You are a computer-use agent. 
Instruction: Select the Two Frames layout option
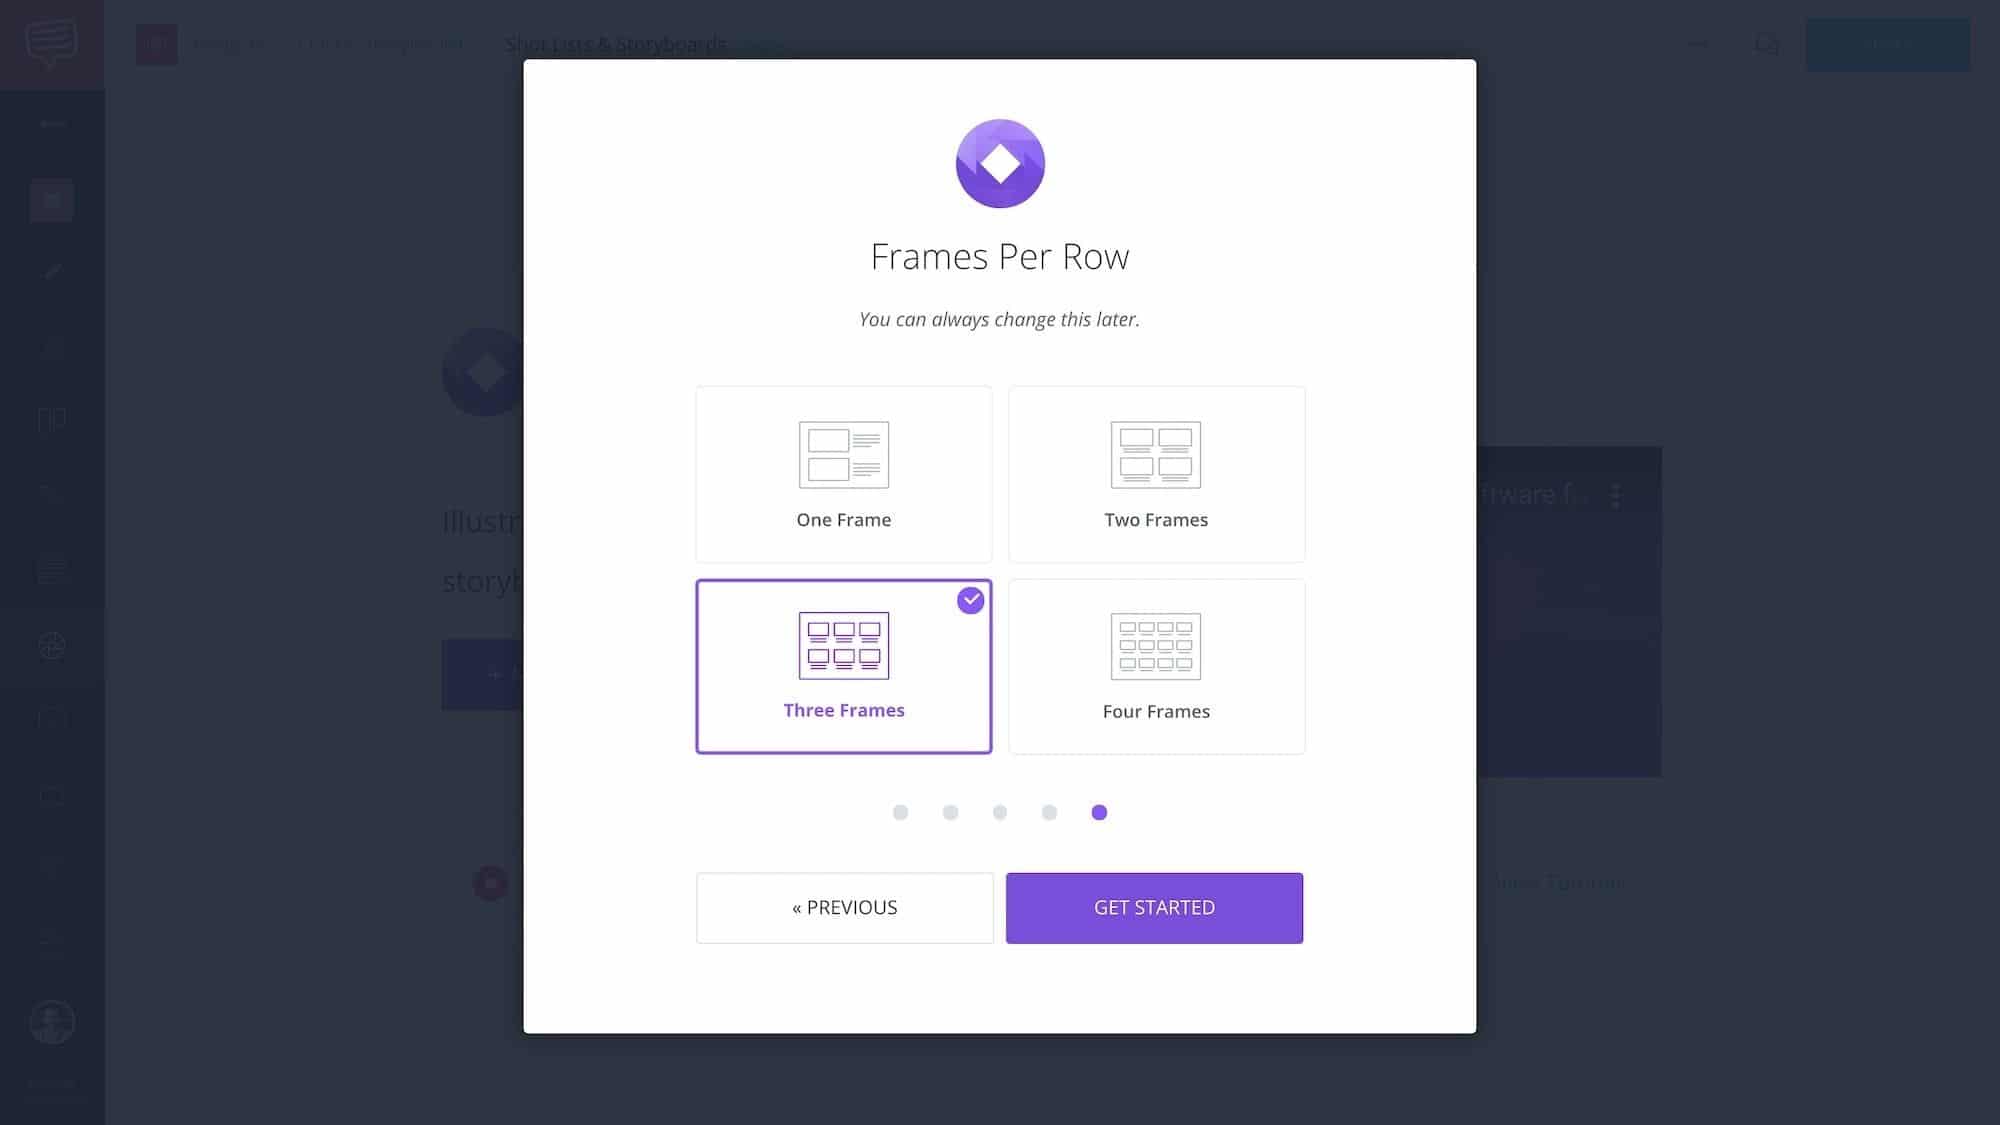[1155, 474]
